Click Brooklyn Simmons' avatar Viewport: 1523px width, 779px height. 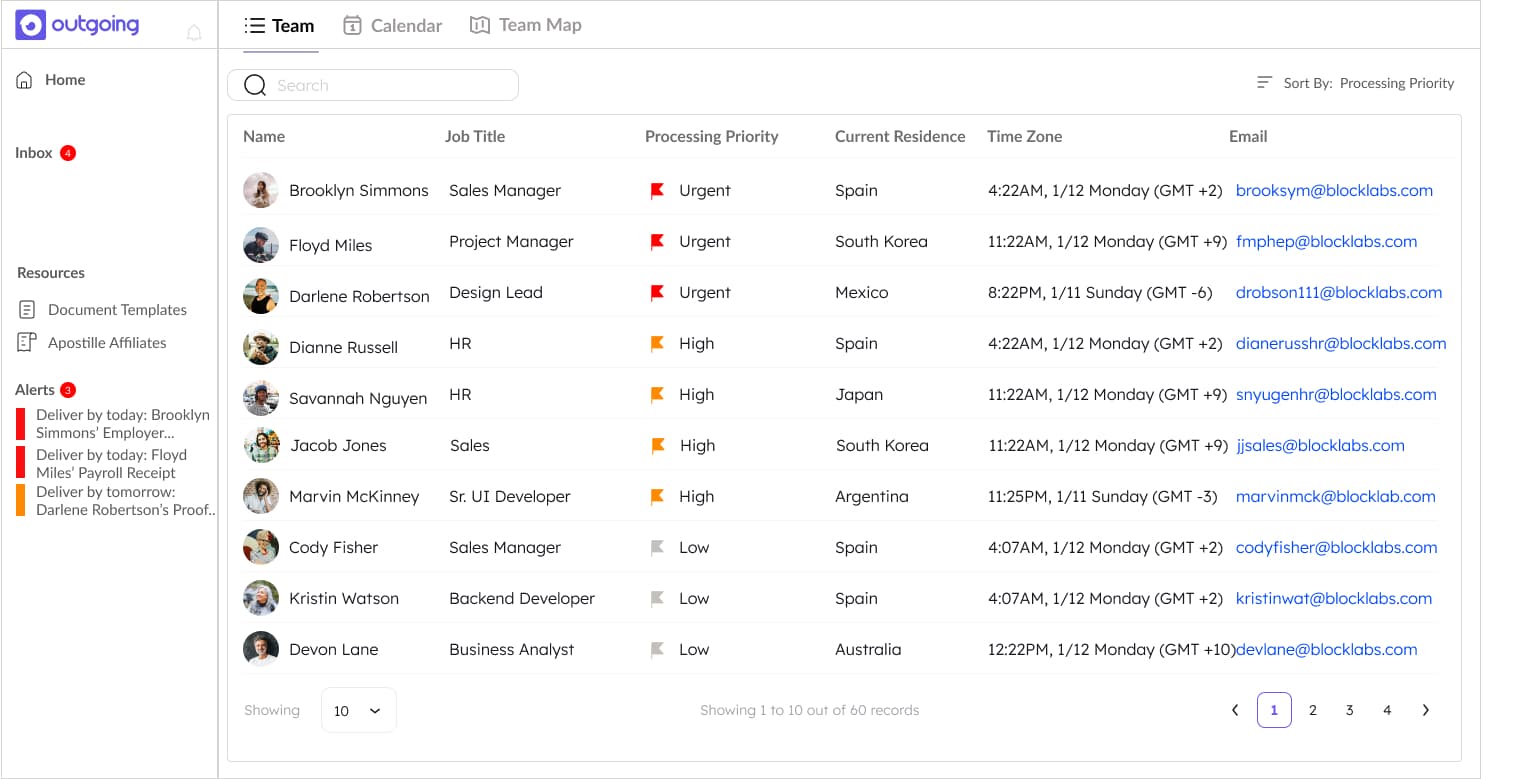coord(261,190)
